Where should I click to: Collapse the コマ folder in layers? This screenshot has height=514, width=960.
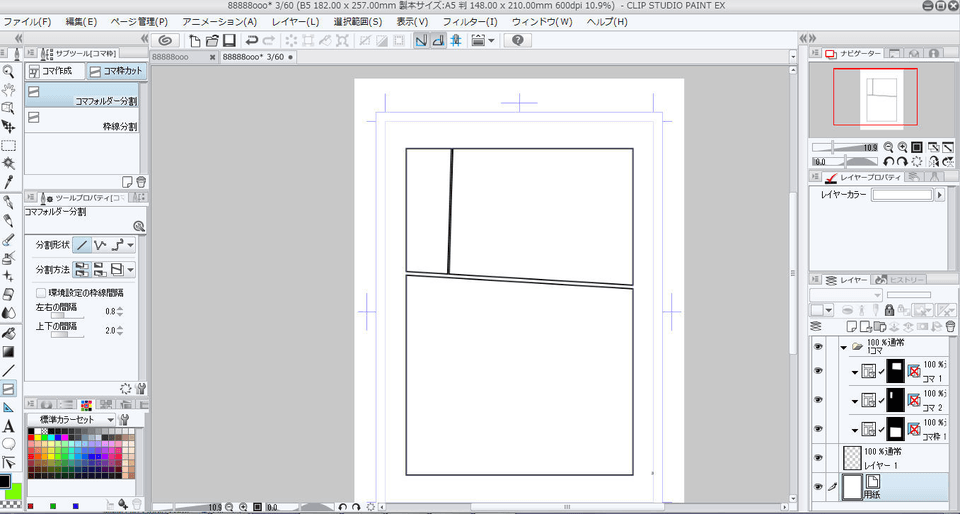[843, 348]
